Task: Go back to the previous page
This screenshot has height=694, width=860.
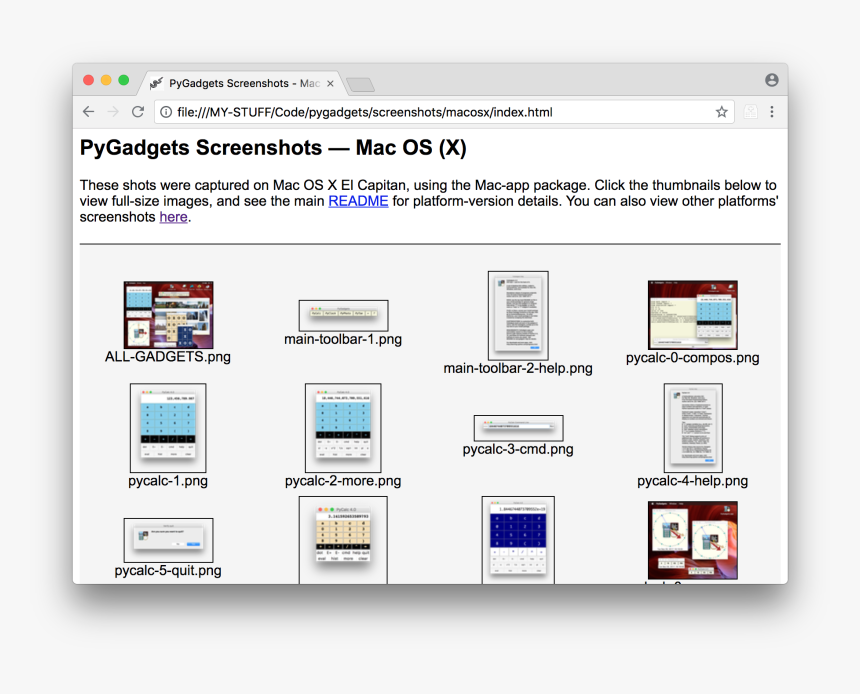Action: (x=88, y=112)
